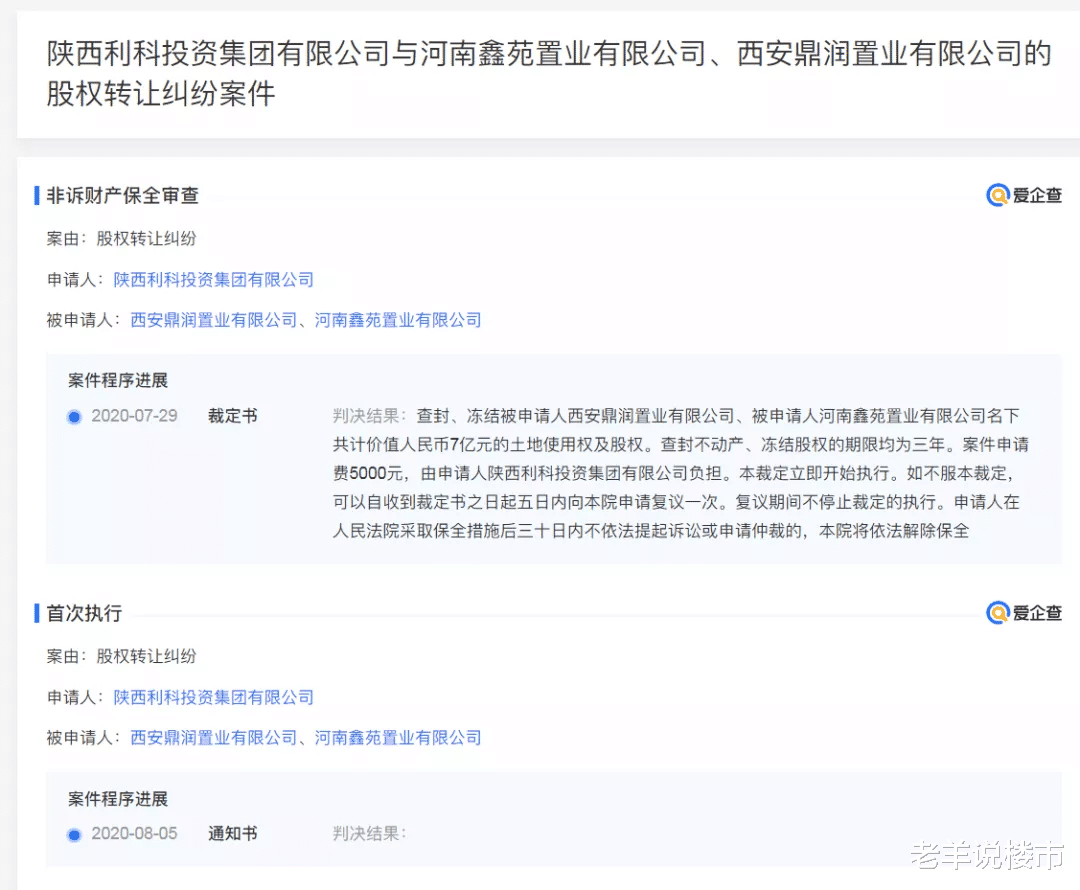
Task: Click 案件程序进展 heading above 2020-08-05
Action: pos(118,799)
